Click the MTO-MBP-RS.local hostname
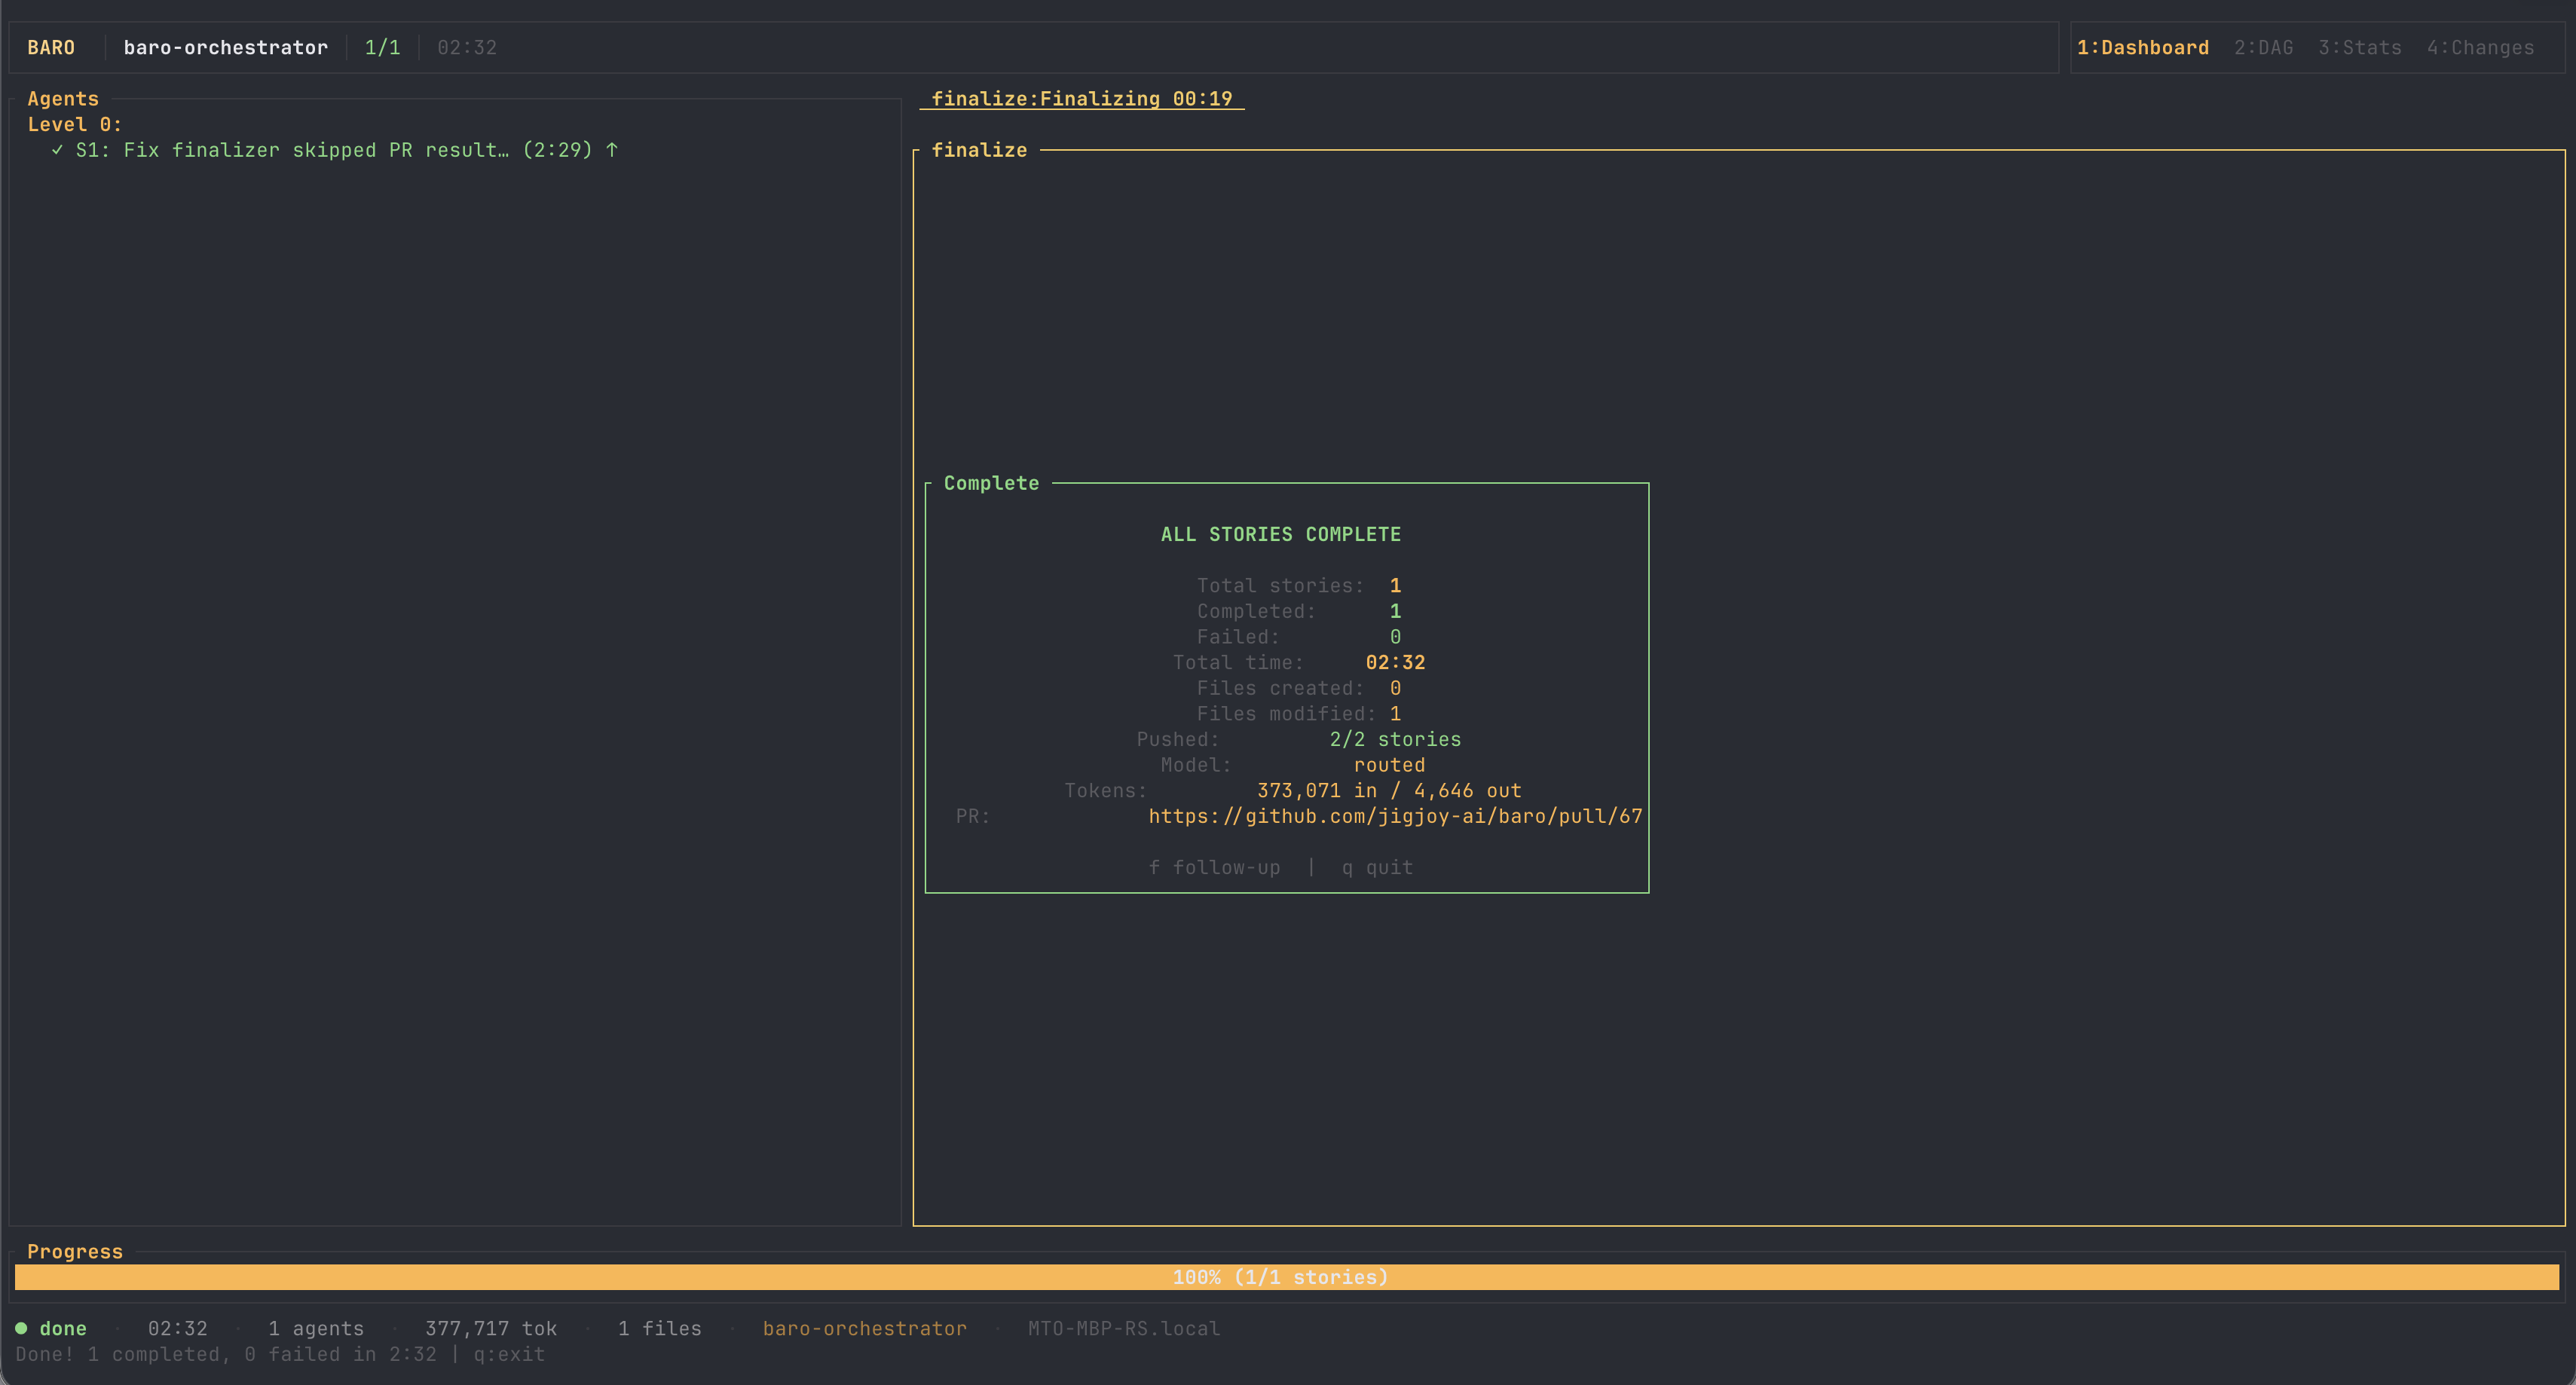The image size is (2576, 1385). [1124, 1328]
